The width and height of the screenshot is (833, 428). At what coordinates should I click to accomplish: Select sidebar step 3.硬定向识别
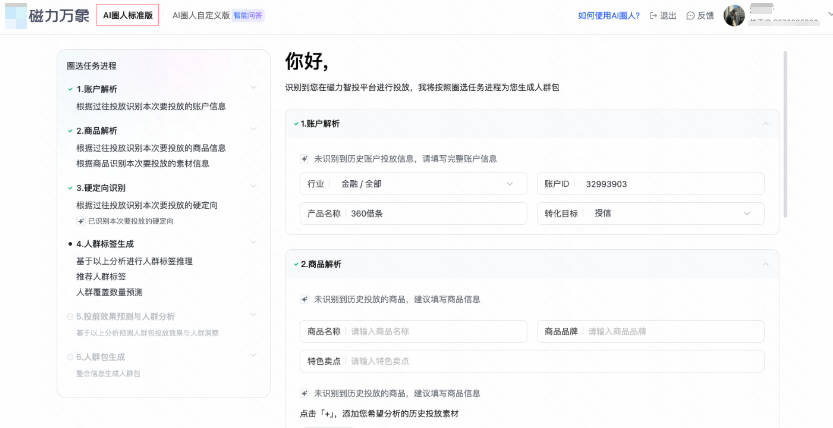pyautogui.click(x=101, y=188)
